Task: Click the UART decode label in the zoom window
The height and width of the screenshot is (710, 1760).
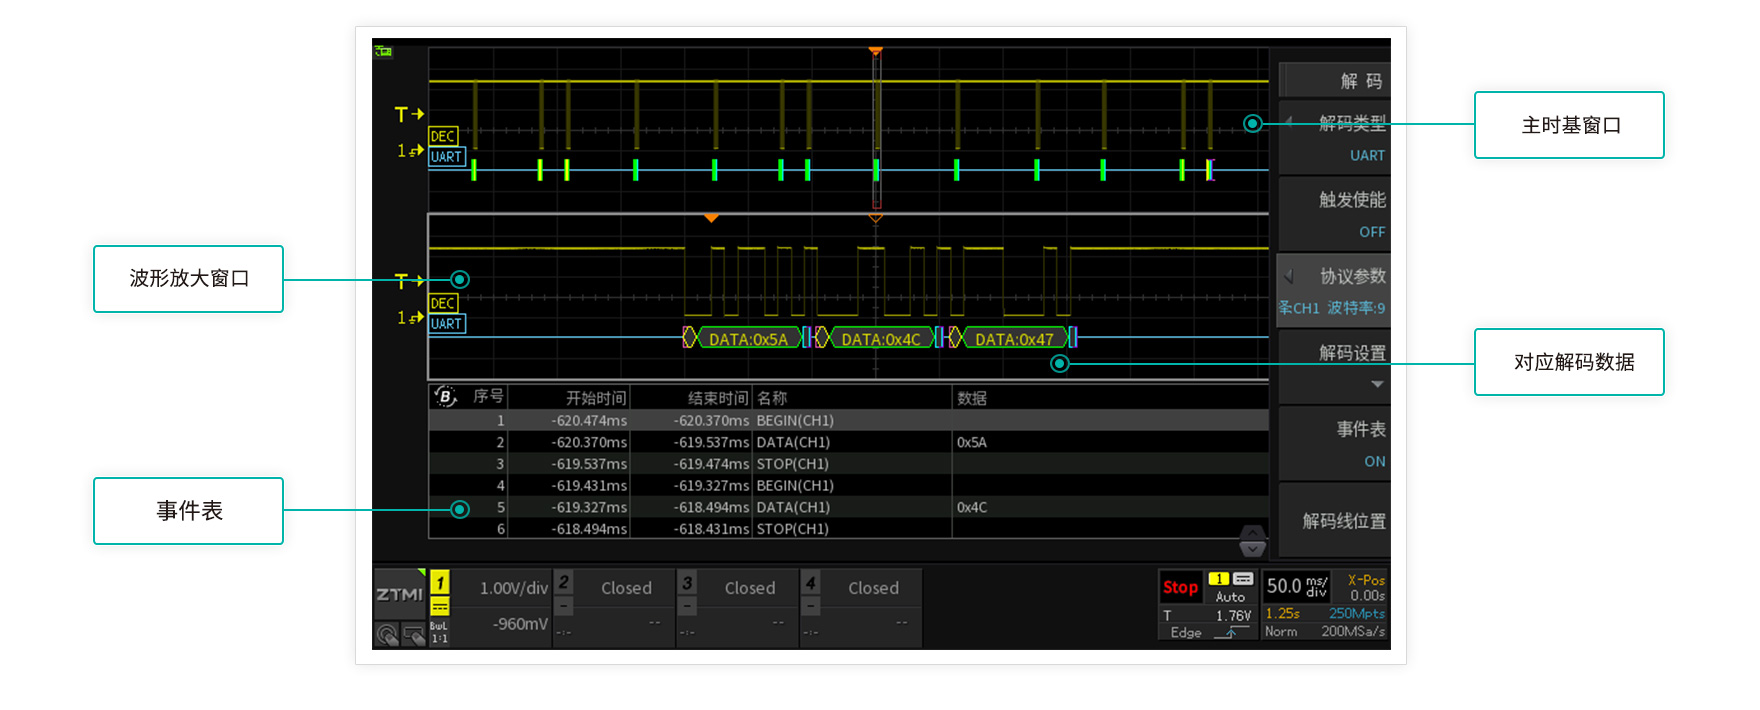Action: (446, 324)
